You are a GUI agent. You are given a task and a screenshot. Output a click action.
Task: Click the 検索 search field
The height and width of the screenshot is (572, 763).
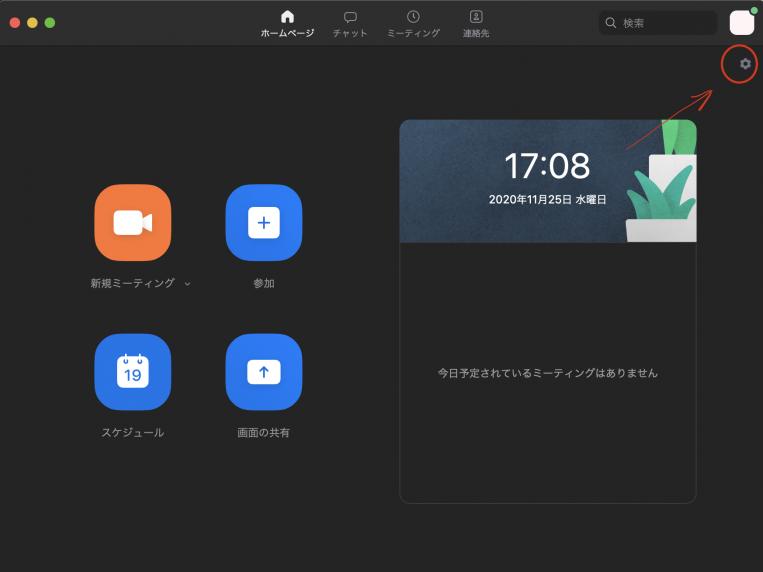tap(658, 23)
